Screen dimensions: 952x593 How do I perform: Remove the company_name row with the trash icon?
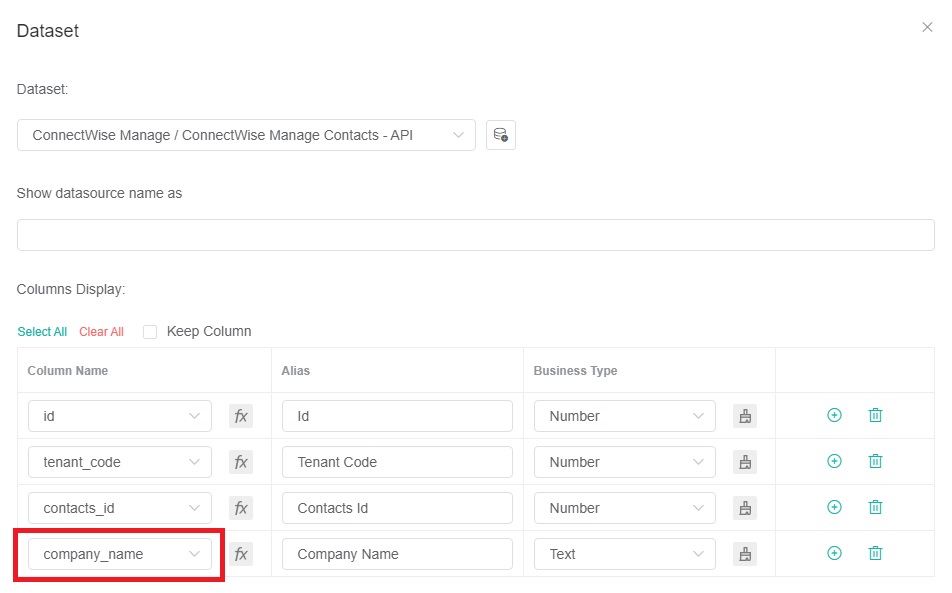pyautogui.click(x=875, y=553)
